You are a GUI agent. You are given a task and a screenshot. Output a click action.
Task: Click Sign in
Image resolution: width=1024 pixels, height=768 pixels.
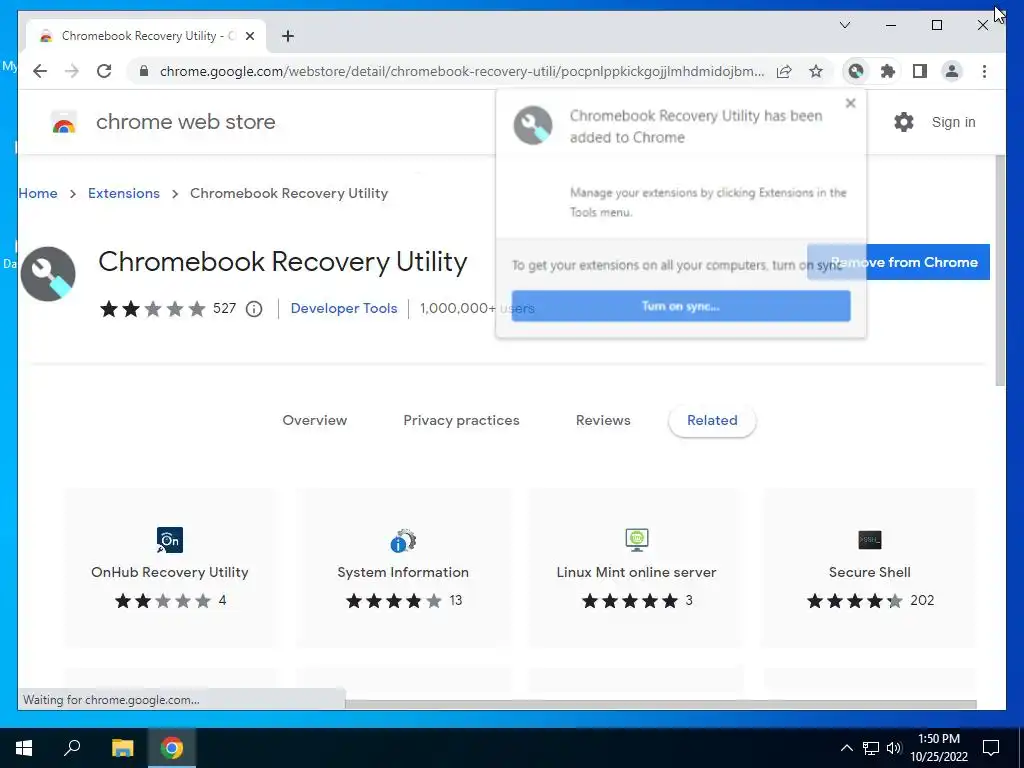coord(953,122)
